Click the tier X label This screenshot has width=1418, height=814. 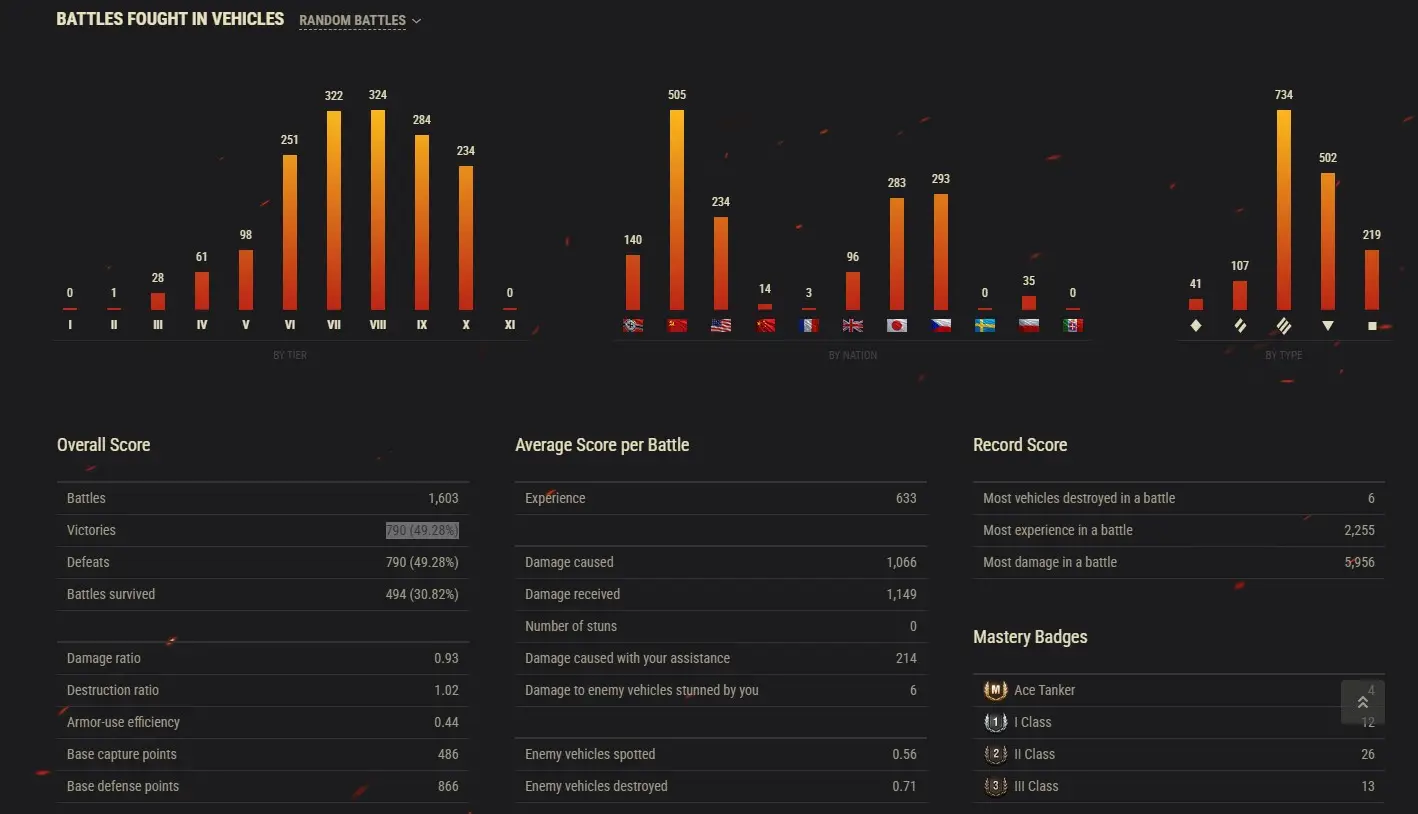466,325
